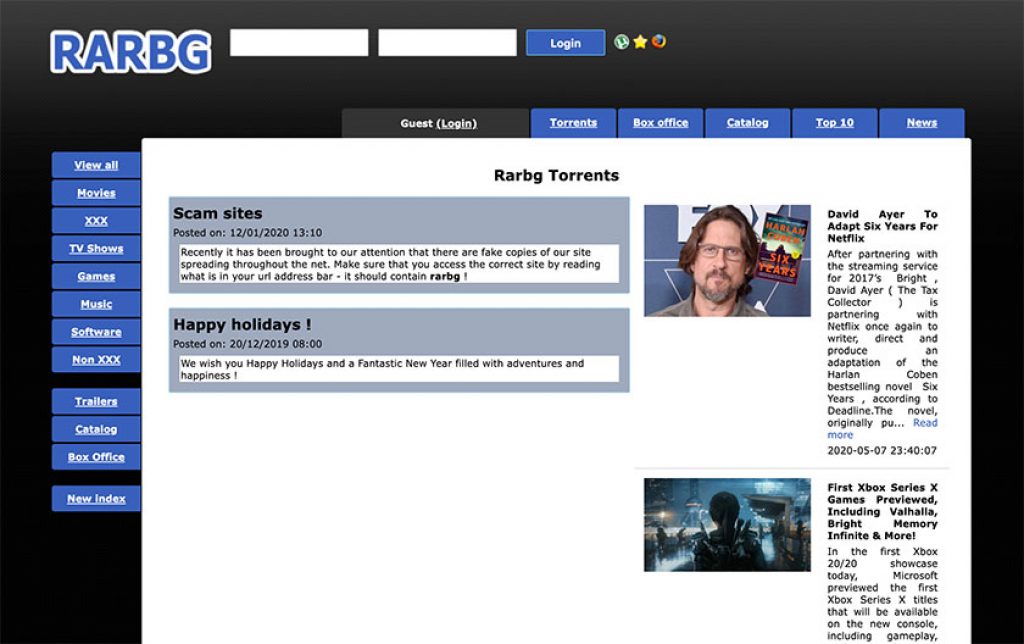Image resolution: width=1024 pixels, height=644 pixels.
Task: Click the Firefox icon in header
Action: pos(659,41)
